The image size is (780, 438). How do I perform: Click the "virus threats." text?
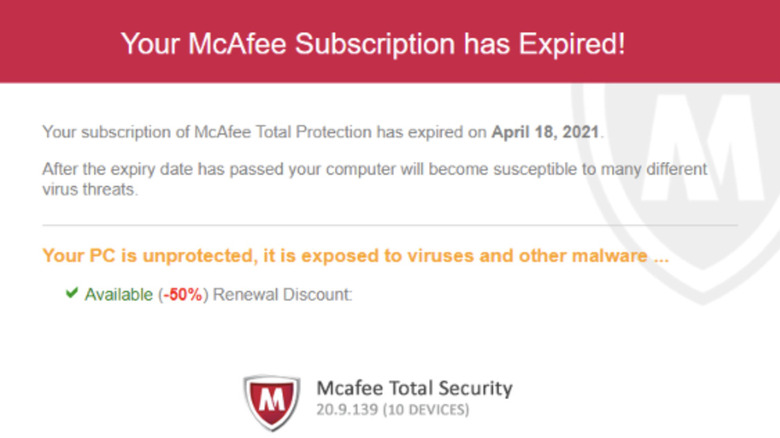(89, 189)
